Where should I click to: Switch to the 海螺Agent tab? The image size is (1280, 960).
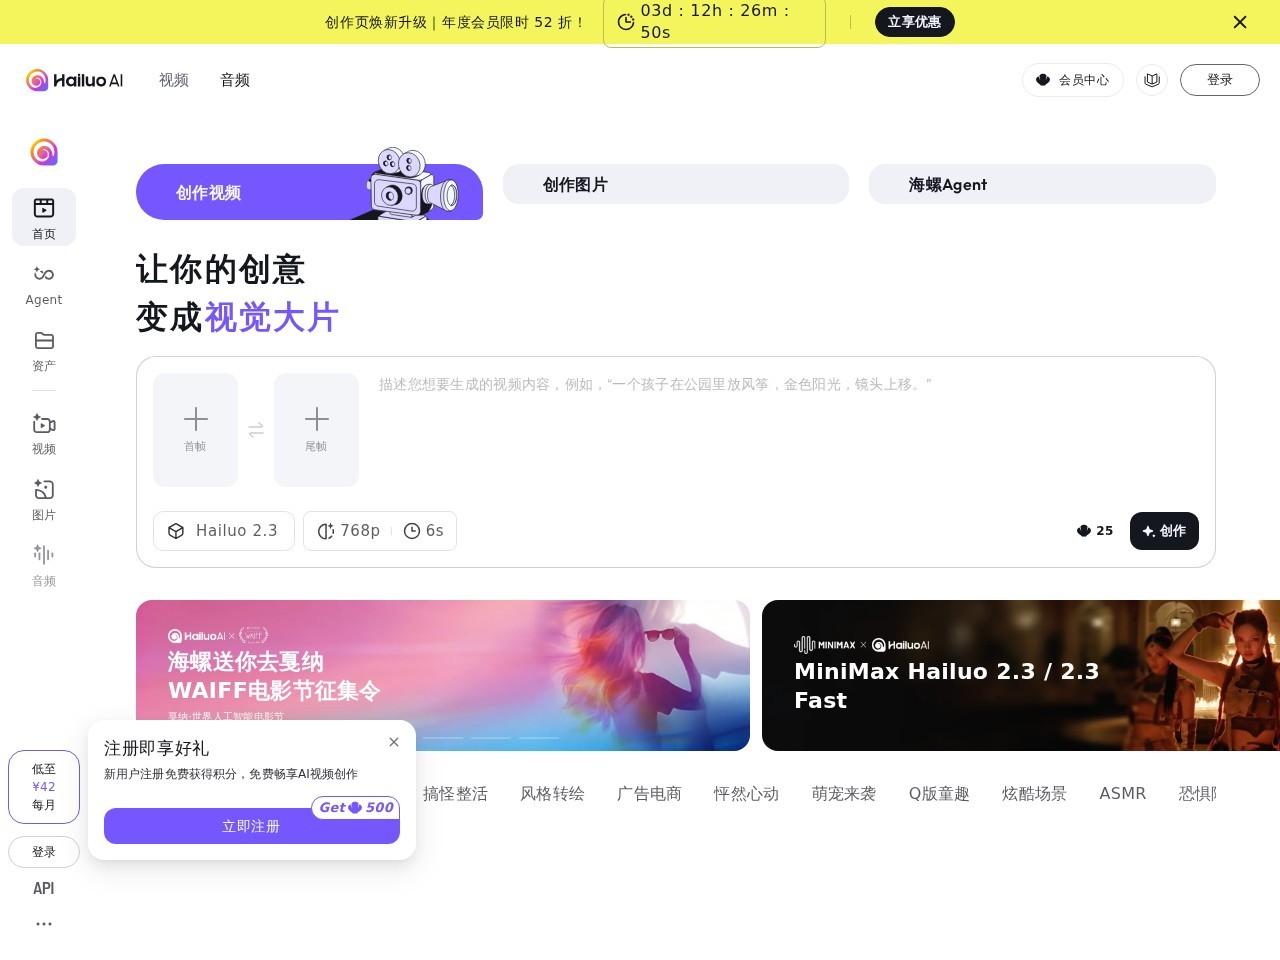(1042, 184)
